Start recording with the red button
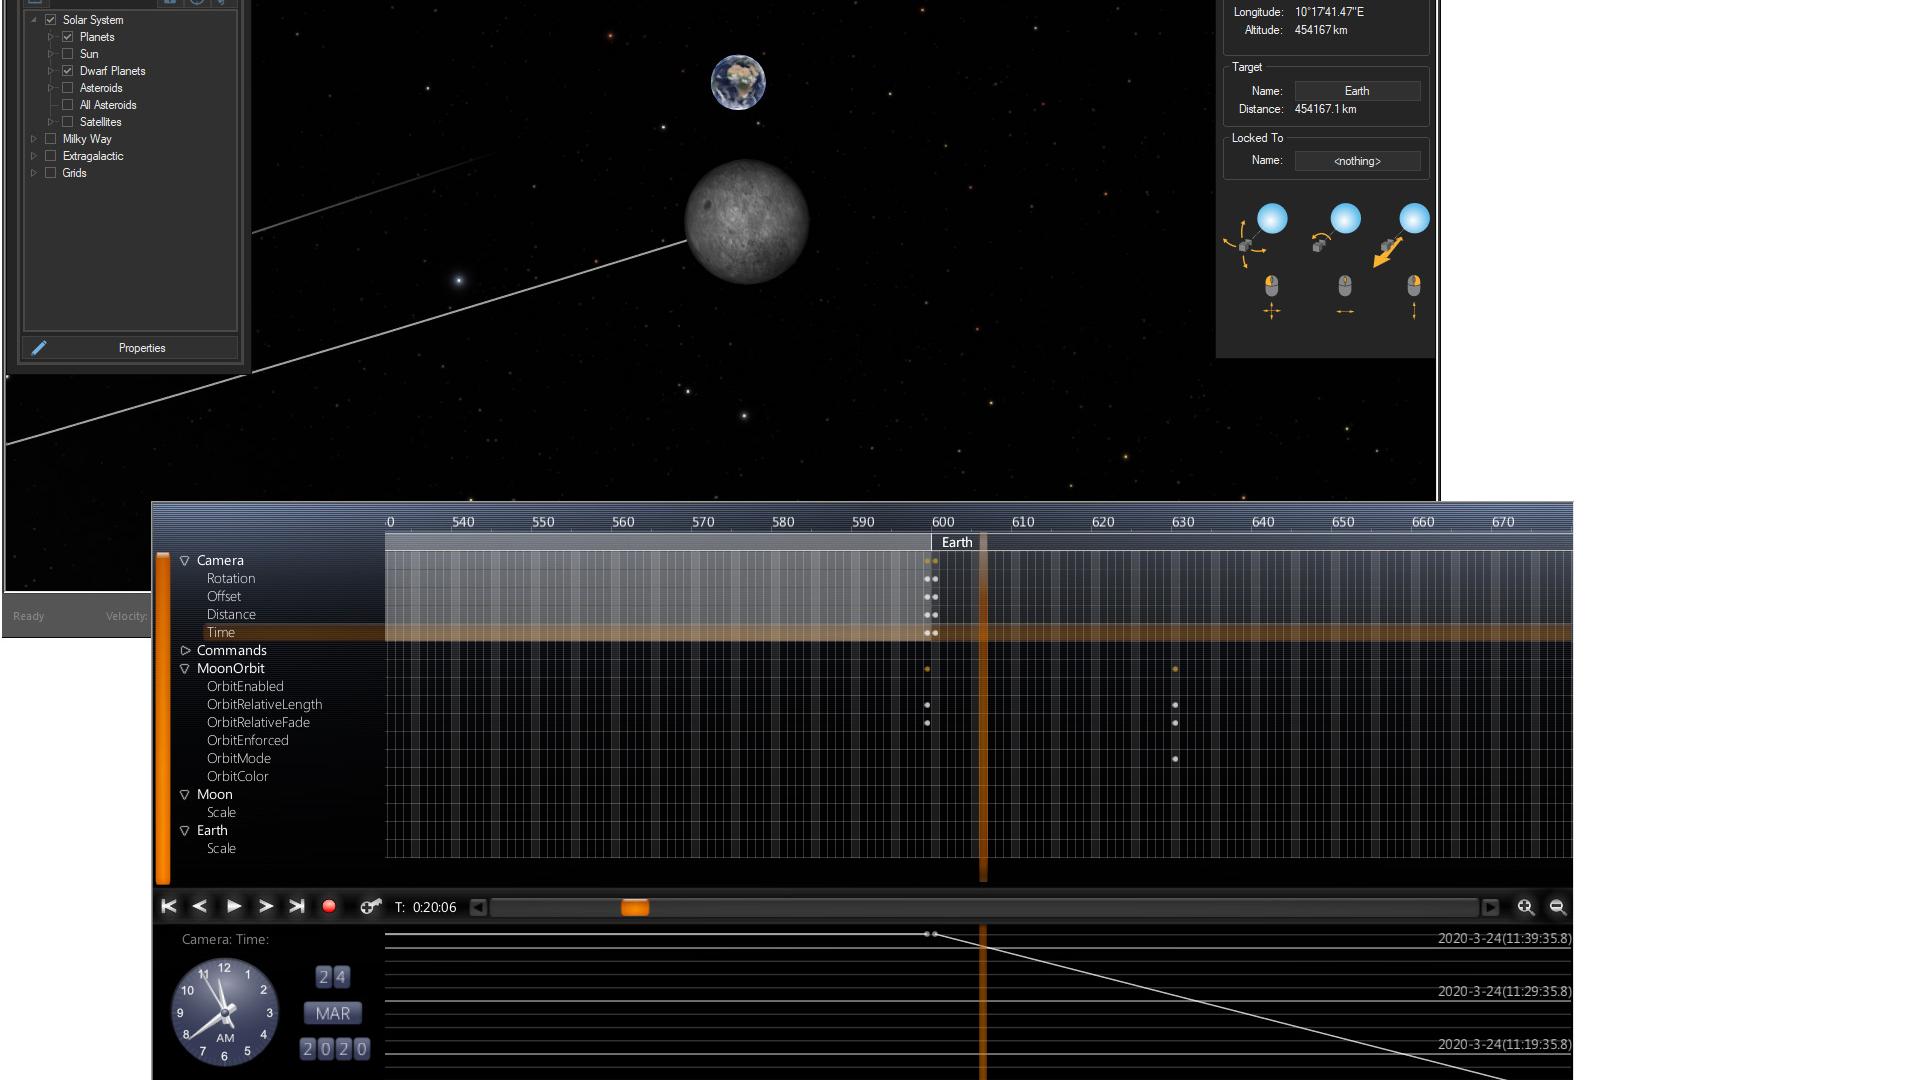This screenshot has height=1080, width=1920. [329, 906]
